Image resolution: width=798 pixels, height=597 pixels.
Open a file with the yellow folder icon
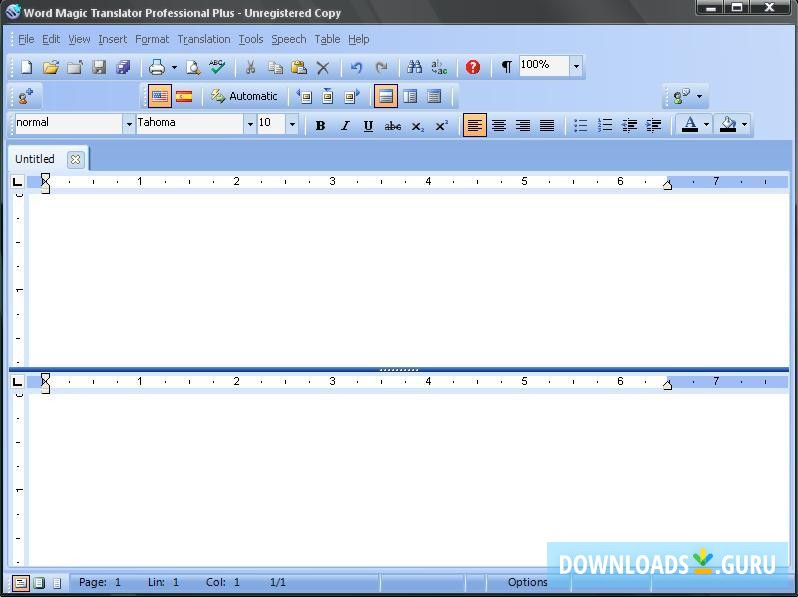(x=50, y=67)
